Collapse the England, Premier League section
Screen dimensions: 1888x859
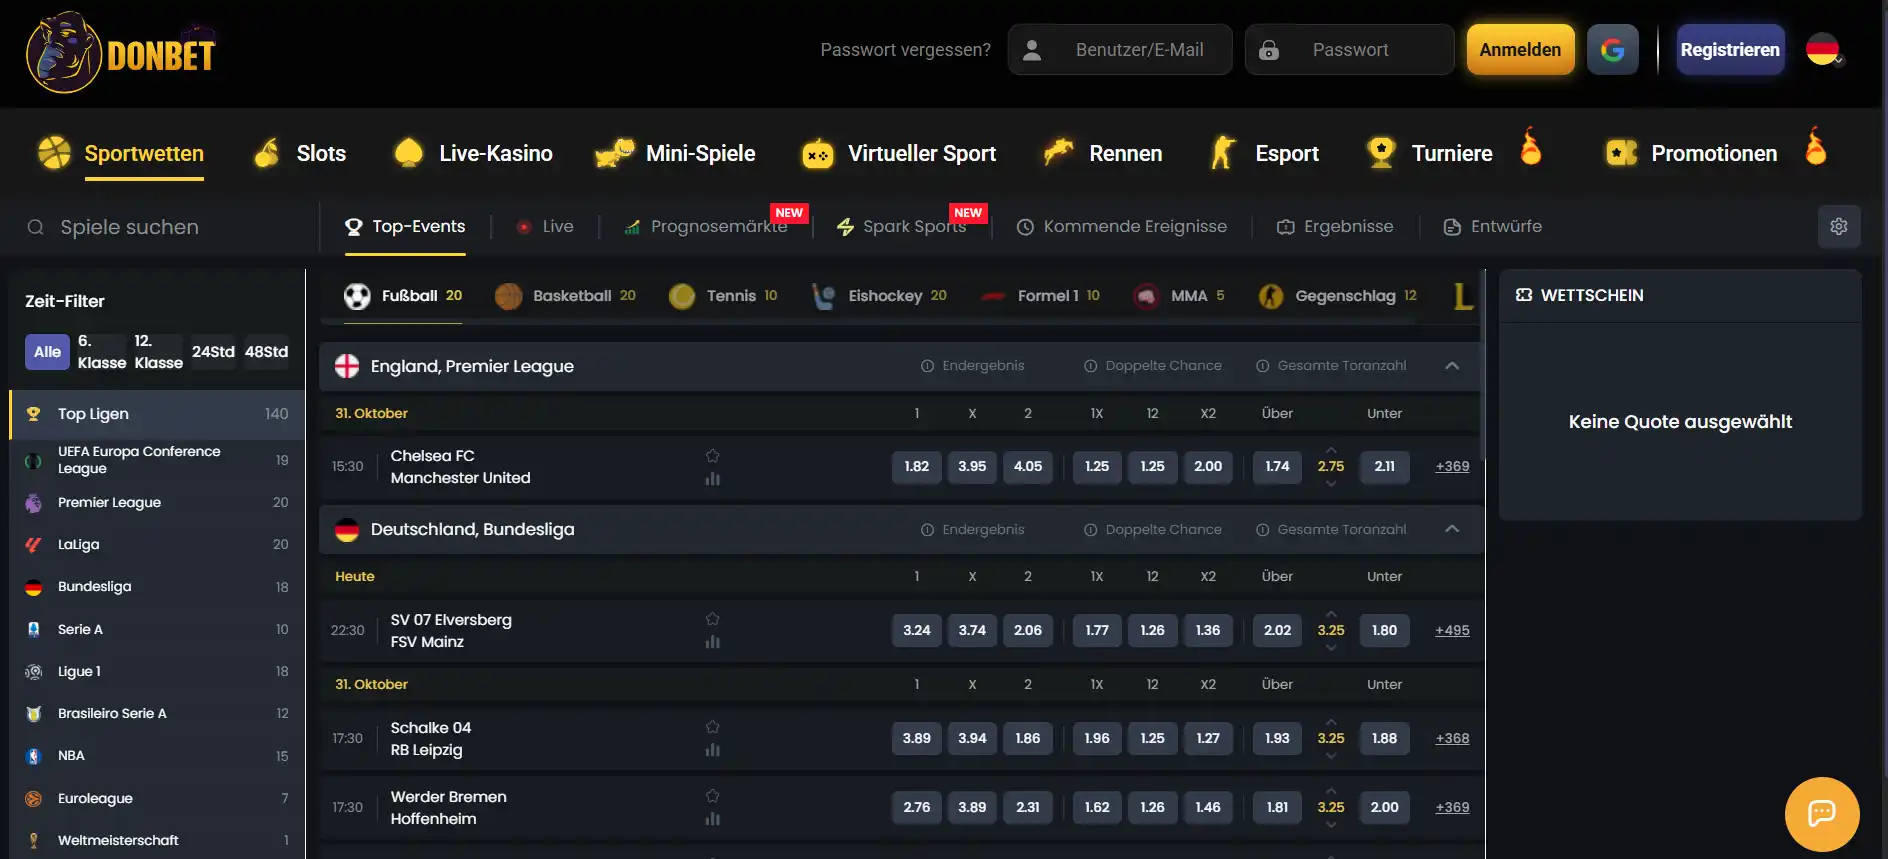pyautogui.click(x=1452, y=366)
